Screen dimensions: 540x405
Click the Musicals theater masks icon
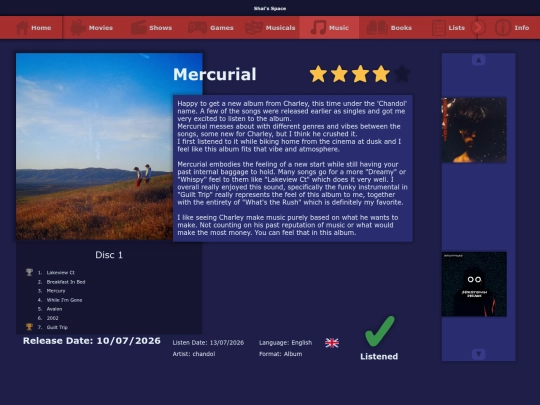click(x=254, y=28)
